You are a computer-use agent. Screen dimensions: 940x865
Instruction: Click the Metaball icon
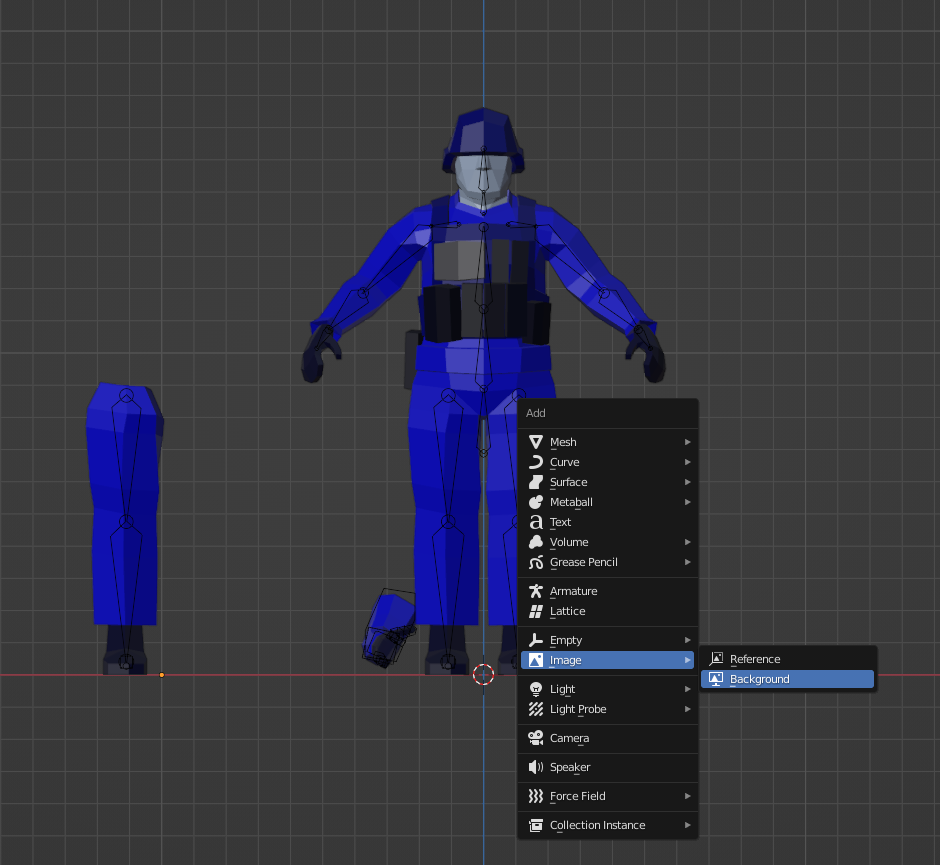click(x=536, y=502)
